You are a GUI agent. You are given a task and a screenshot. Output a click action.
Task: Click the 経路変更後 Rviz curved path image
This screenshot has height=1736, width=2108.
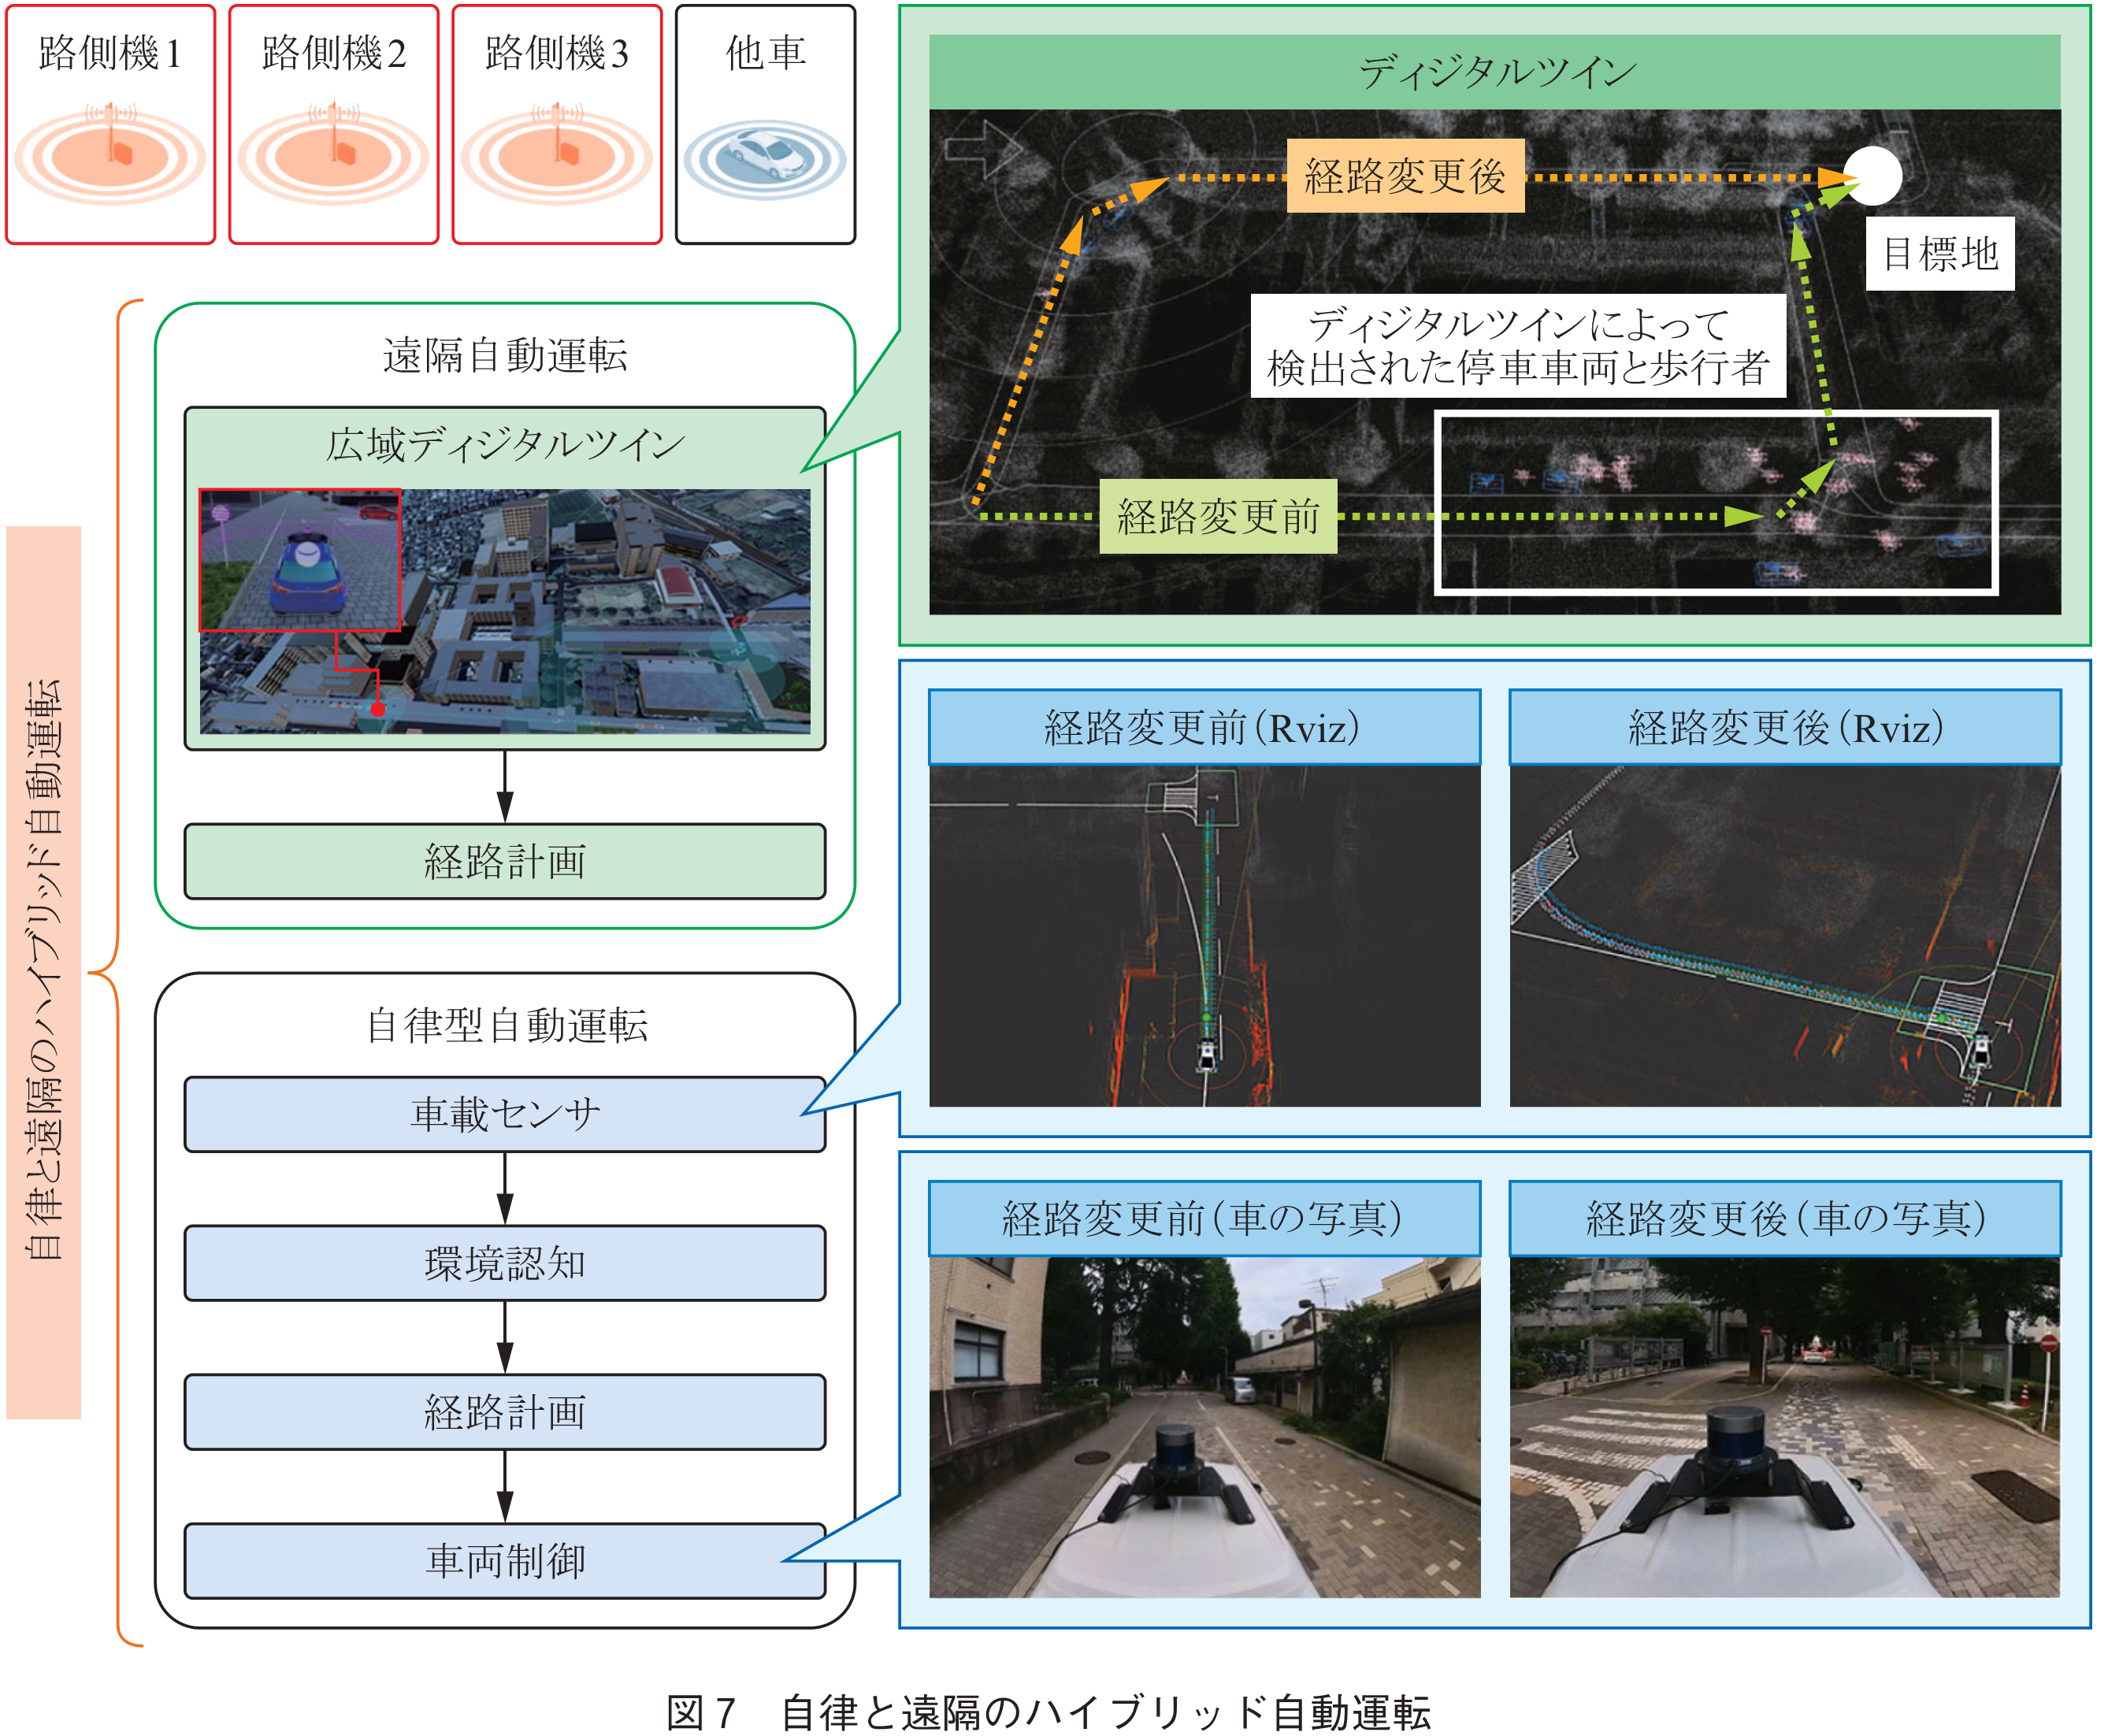(1785, 936)
